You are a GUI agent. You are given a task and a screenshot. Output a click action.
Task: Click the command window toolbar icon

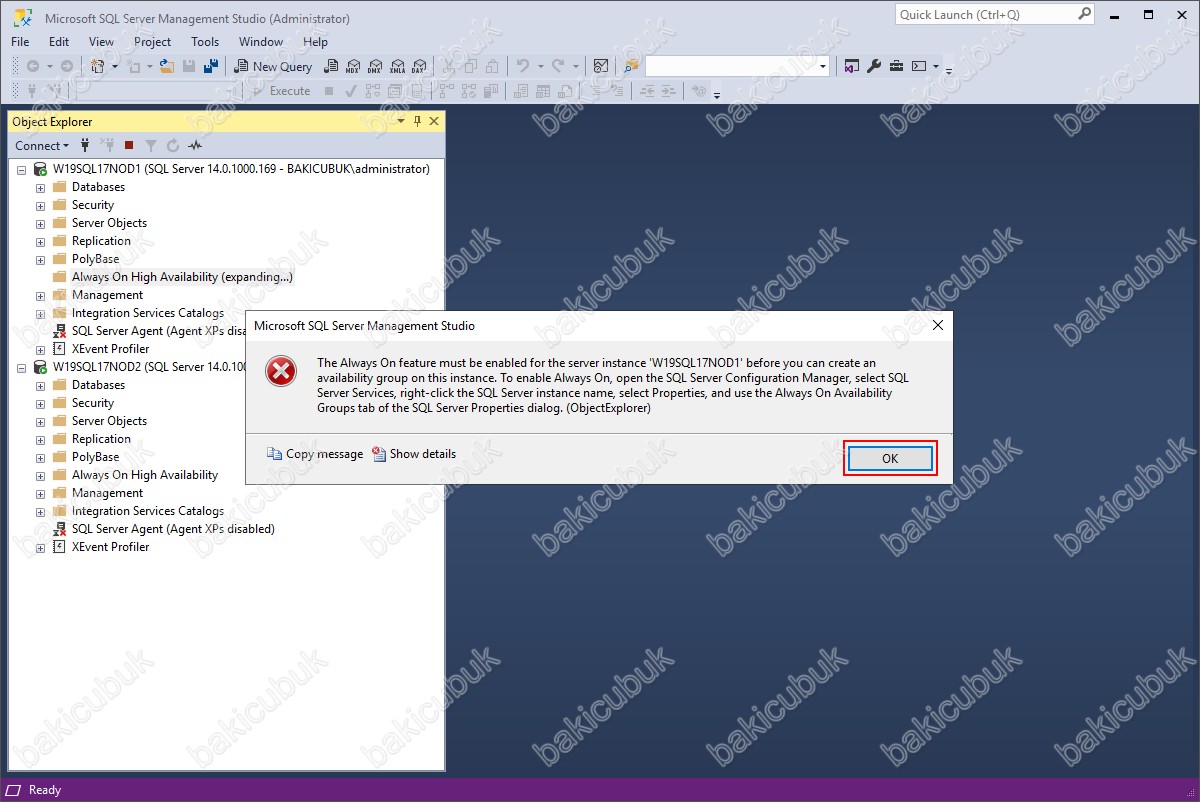[x=919, y=66]
